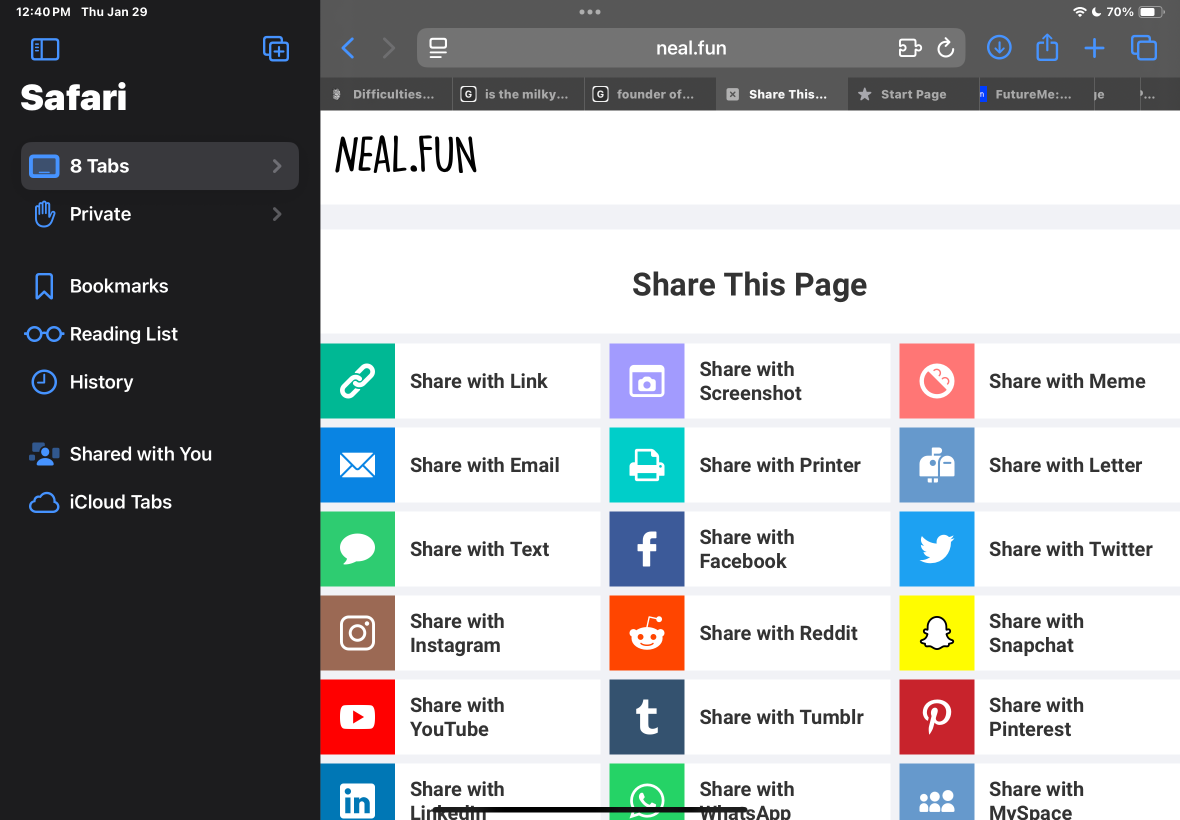This screenshot has height=820, width=1180.
Task: Tap the extensions icon in the address bar
Action: [x=910, y=48]
